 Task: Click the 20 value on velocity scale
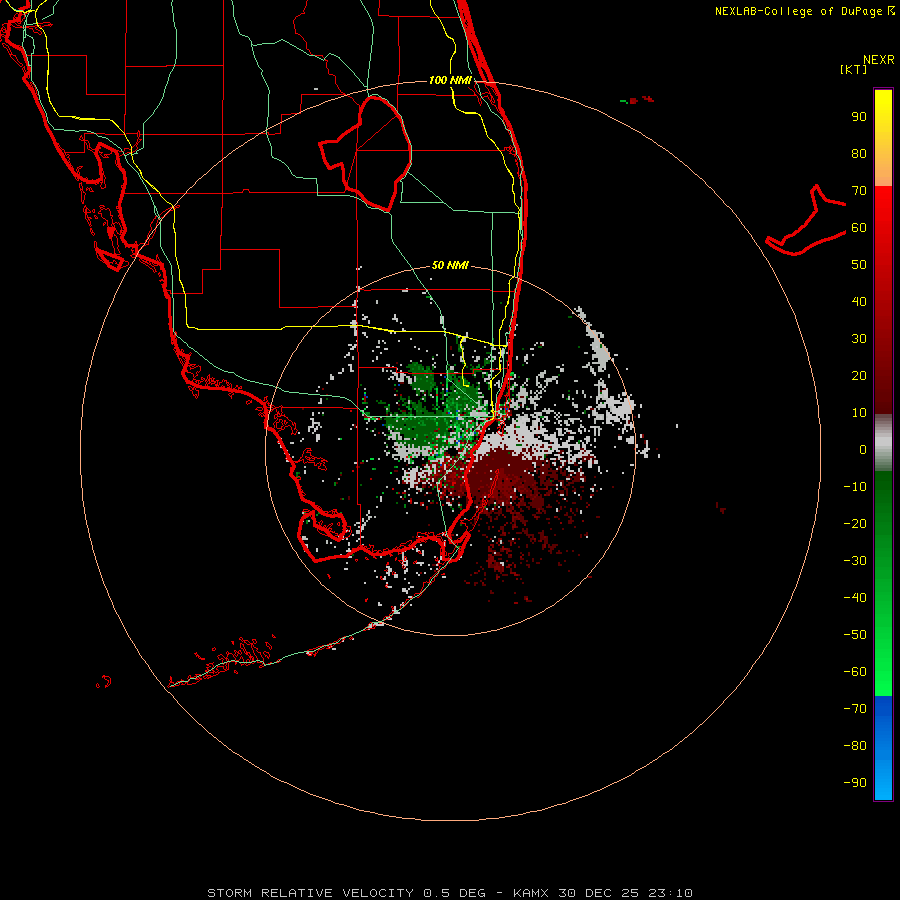coord(859,375)
